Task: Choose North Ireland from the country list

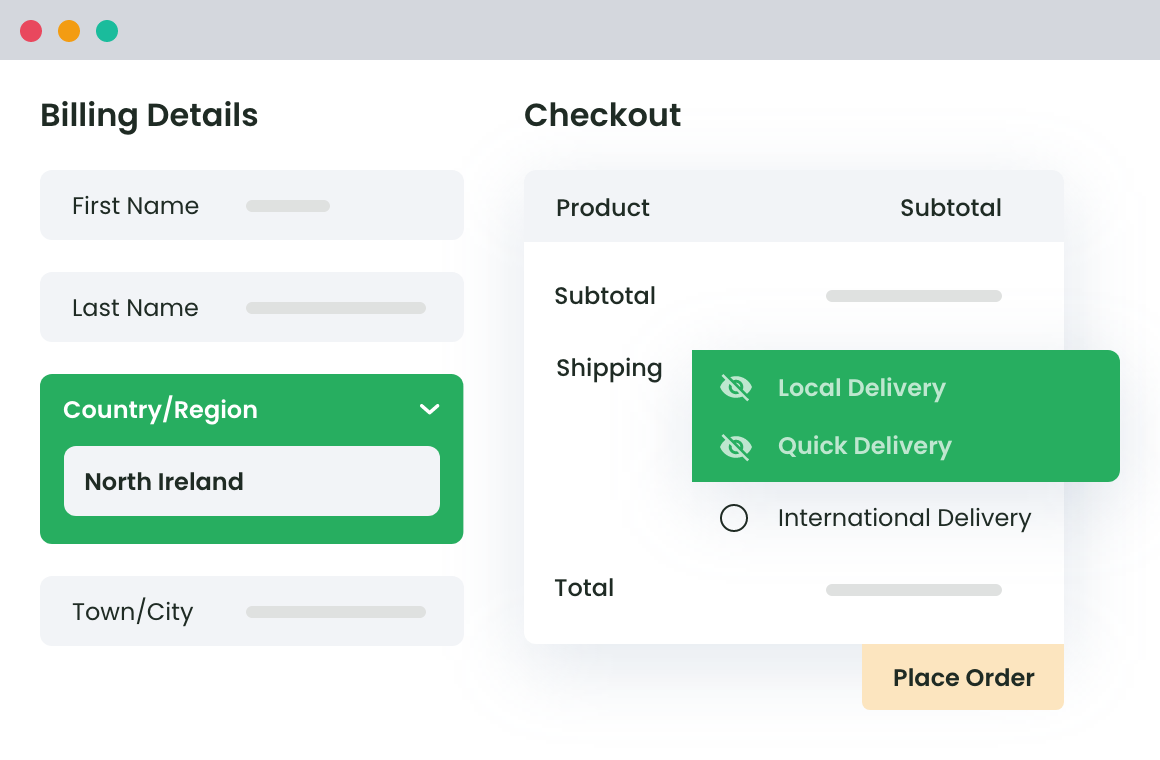Action: pyautogui.click(x=251, y=481)
